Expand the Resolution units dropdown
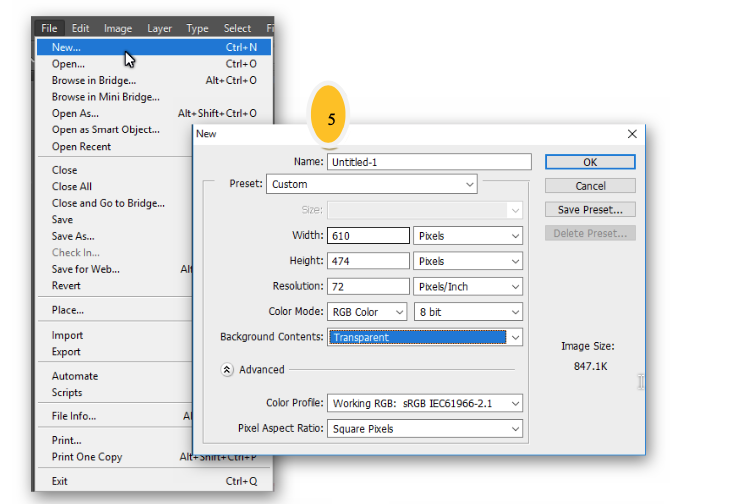Viewport: 743px width, 504px height. tap(468, 287)
